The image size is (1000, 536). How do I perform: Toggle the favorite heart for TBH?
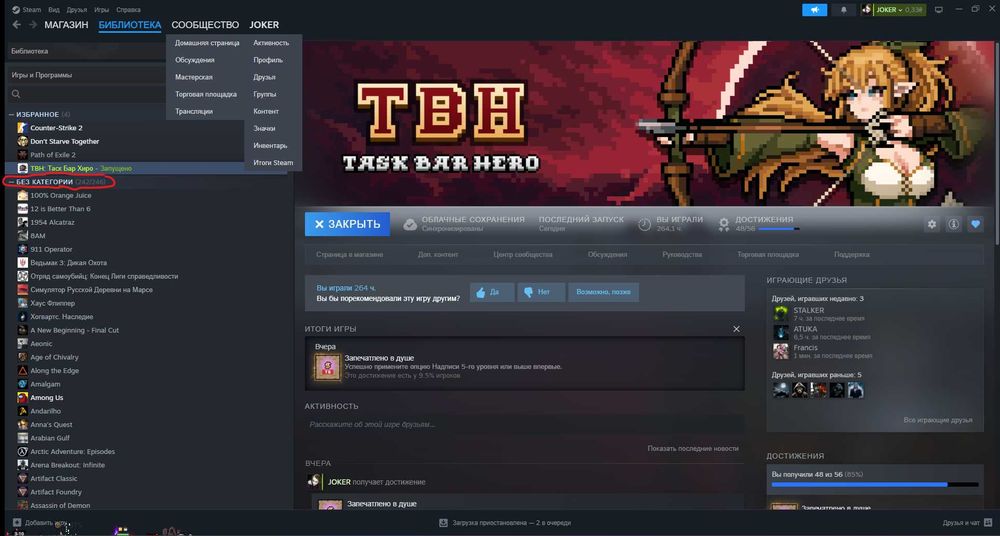tap(975, 224)
